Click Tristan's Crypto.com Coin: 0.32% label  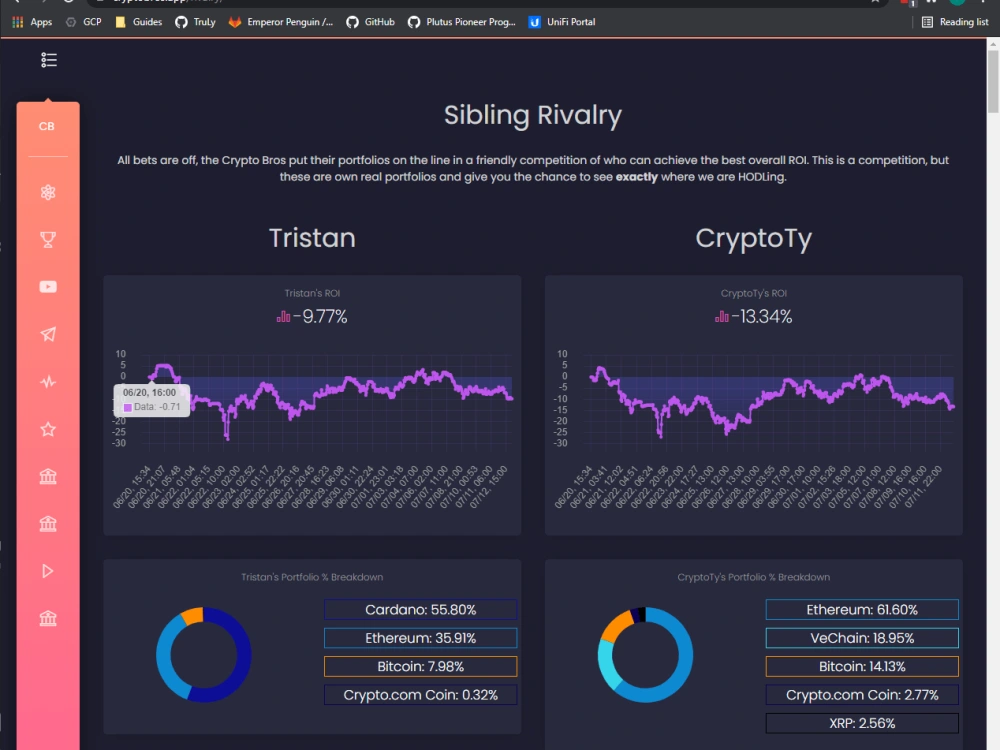click(420, 695)
